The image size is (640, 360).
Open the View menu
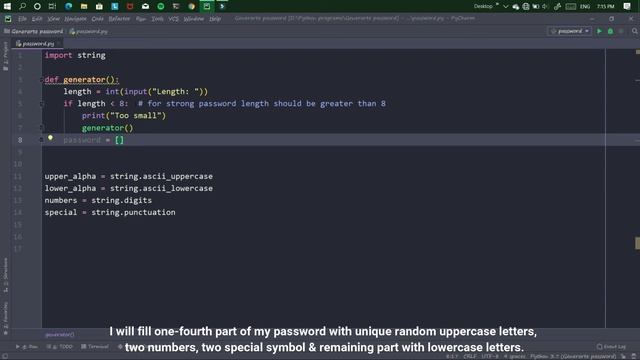point(53,19)
